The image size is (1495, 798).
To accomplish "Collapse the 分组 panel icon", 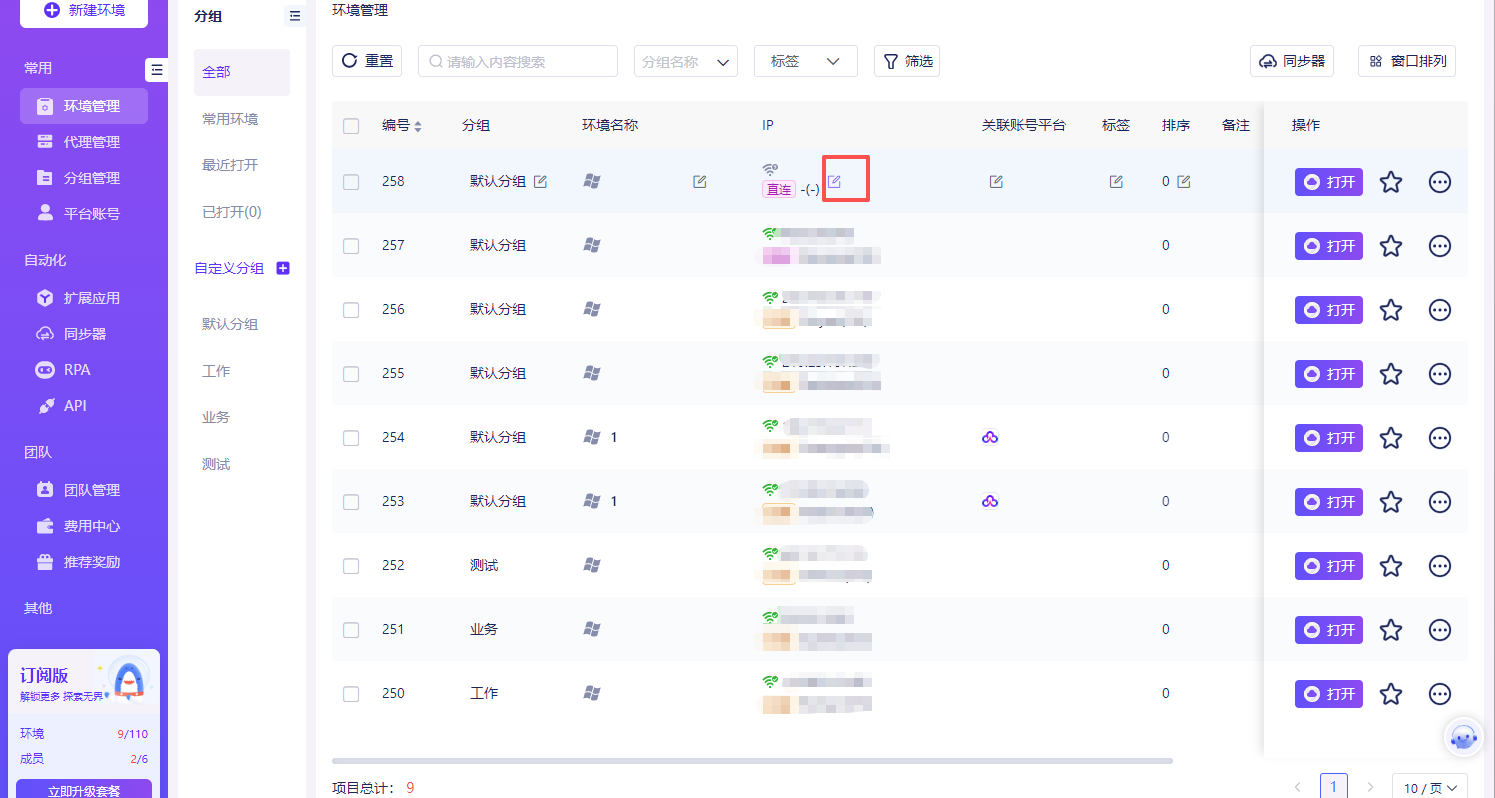I will [294, 16].
